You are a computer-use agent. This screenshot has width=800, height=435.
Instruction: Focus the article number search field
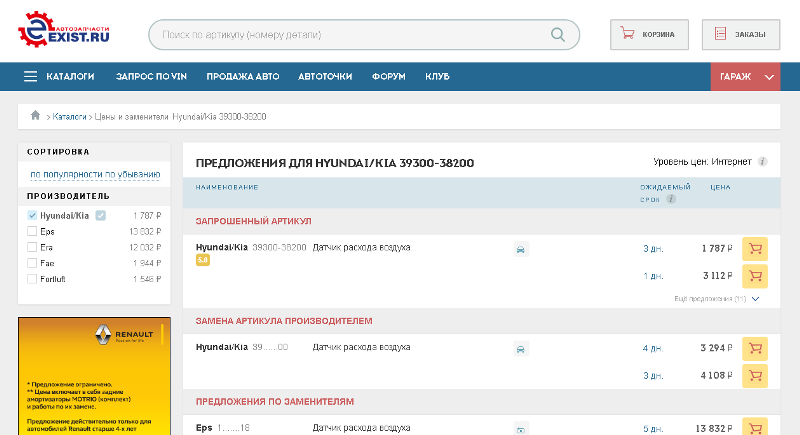point(350,35)
